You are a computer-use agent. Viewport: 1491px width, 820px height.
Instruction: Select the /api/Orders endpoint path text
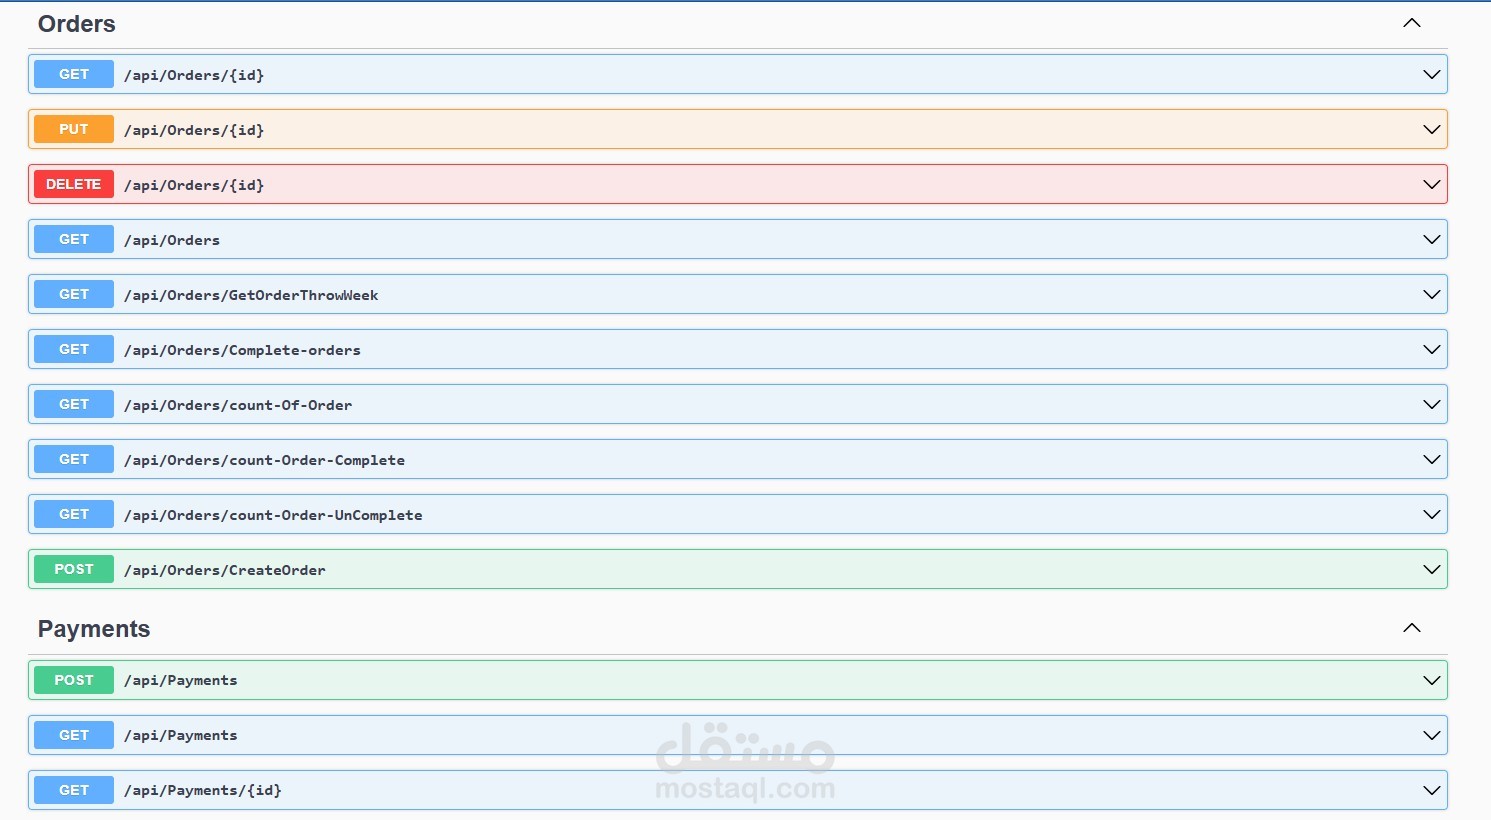click(x=172, y=239)
